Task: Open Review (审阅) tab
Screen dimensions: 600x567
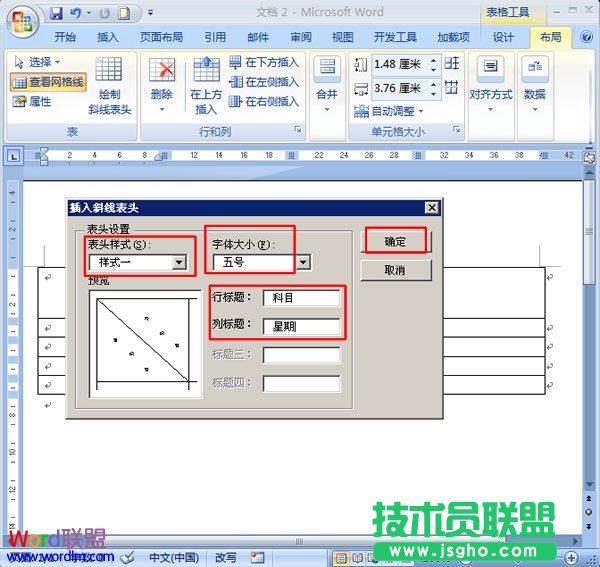Action: [x=301, y=37]
